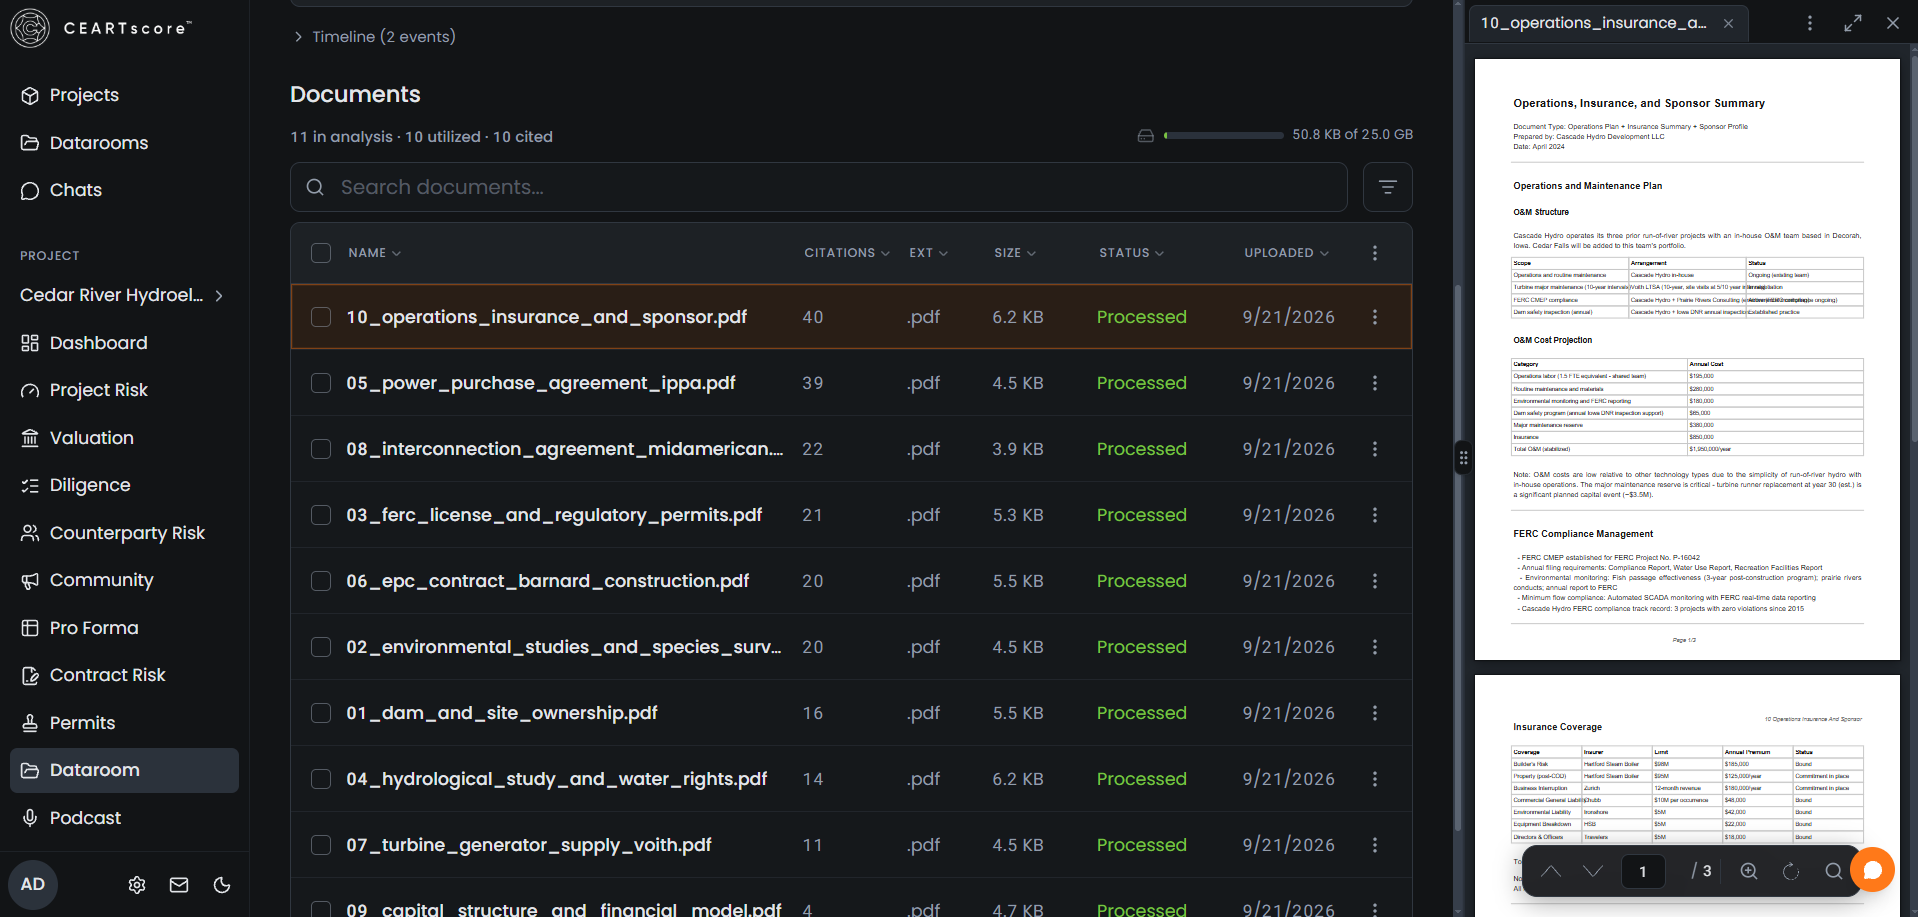The width and height of the screenshot is (1918, 917).
Task: Click the Search documents input field
Action: (x=819, y=187)
